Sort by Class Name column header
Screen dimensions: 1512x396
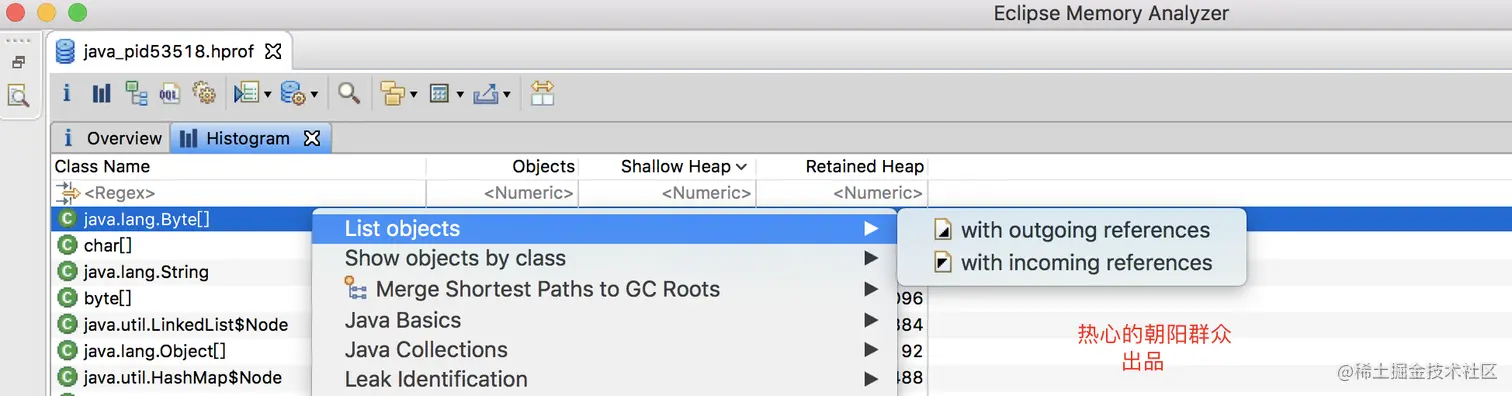pos(239,166)
